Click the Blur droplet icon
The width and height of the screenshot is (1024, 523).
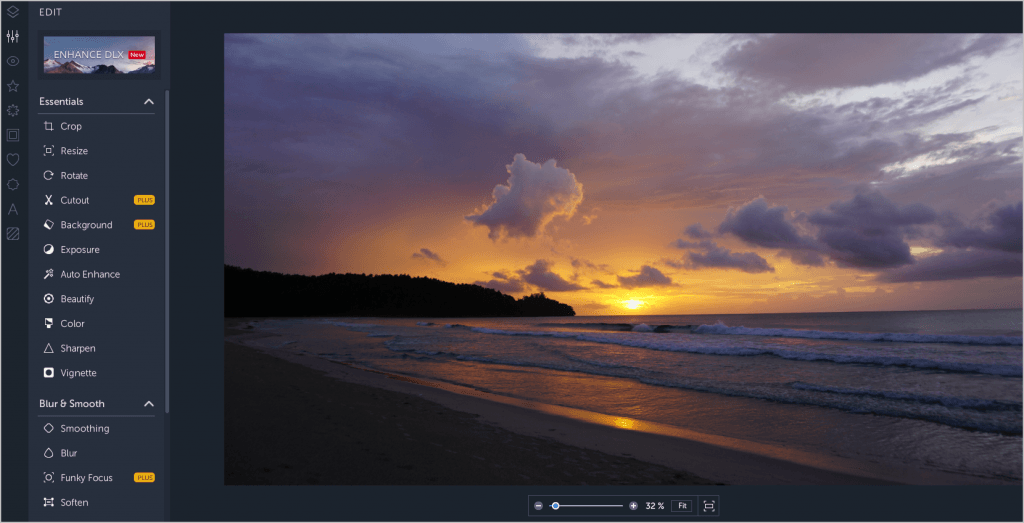[x=48, y=453]
